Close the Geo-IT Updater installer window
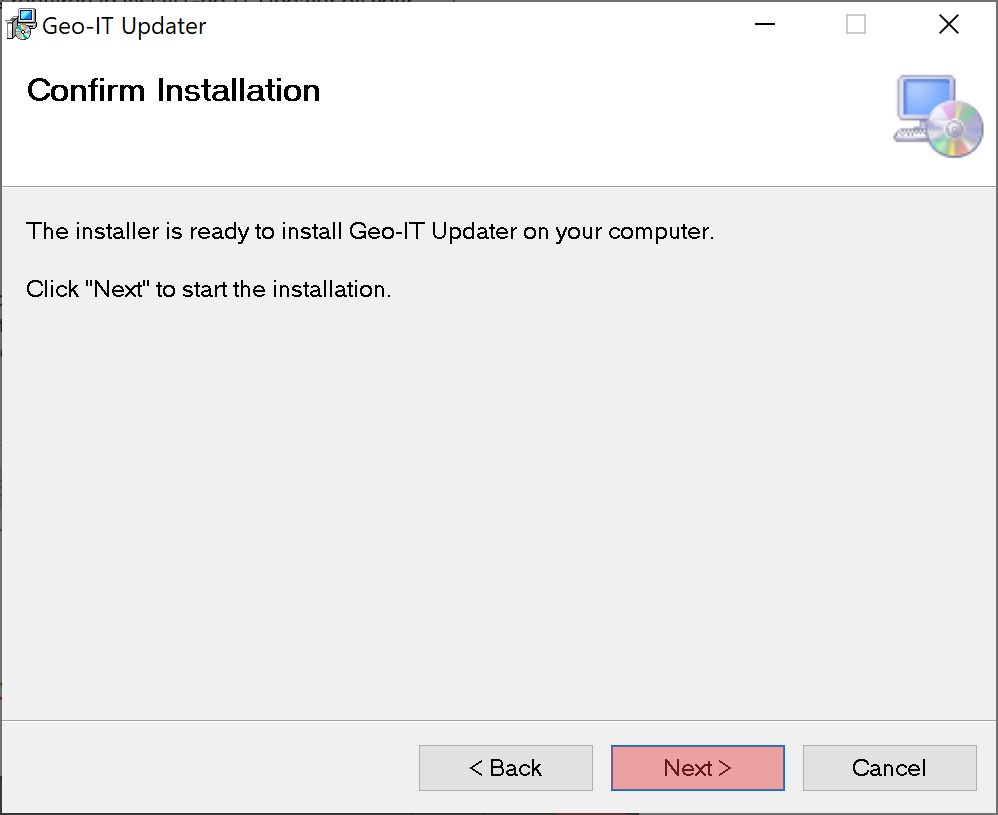Image resolution: width=998 pixels, height=815 pixels. [948, 25]
